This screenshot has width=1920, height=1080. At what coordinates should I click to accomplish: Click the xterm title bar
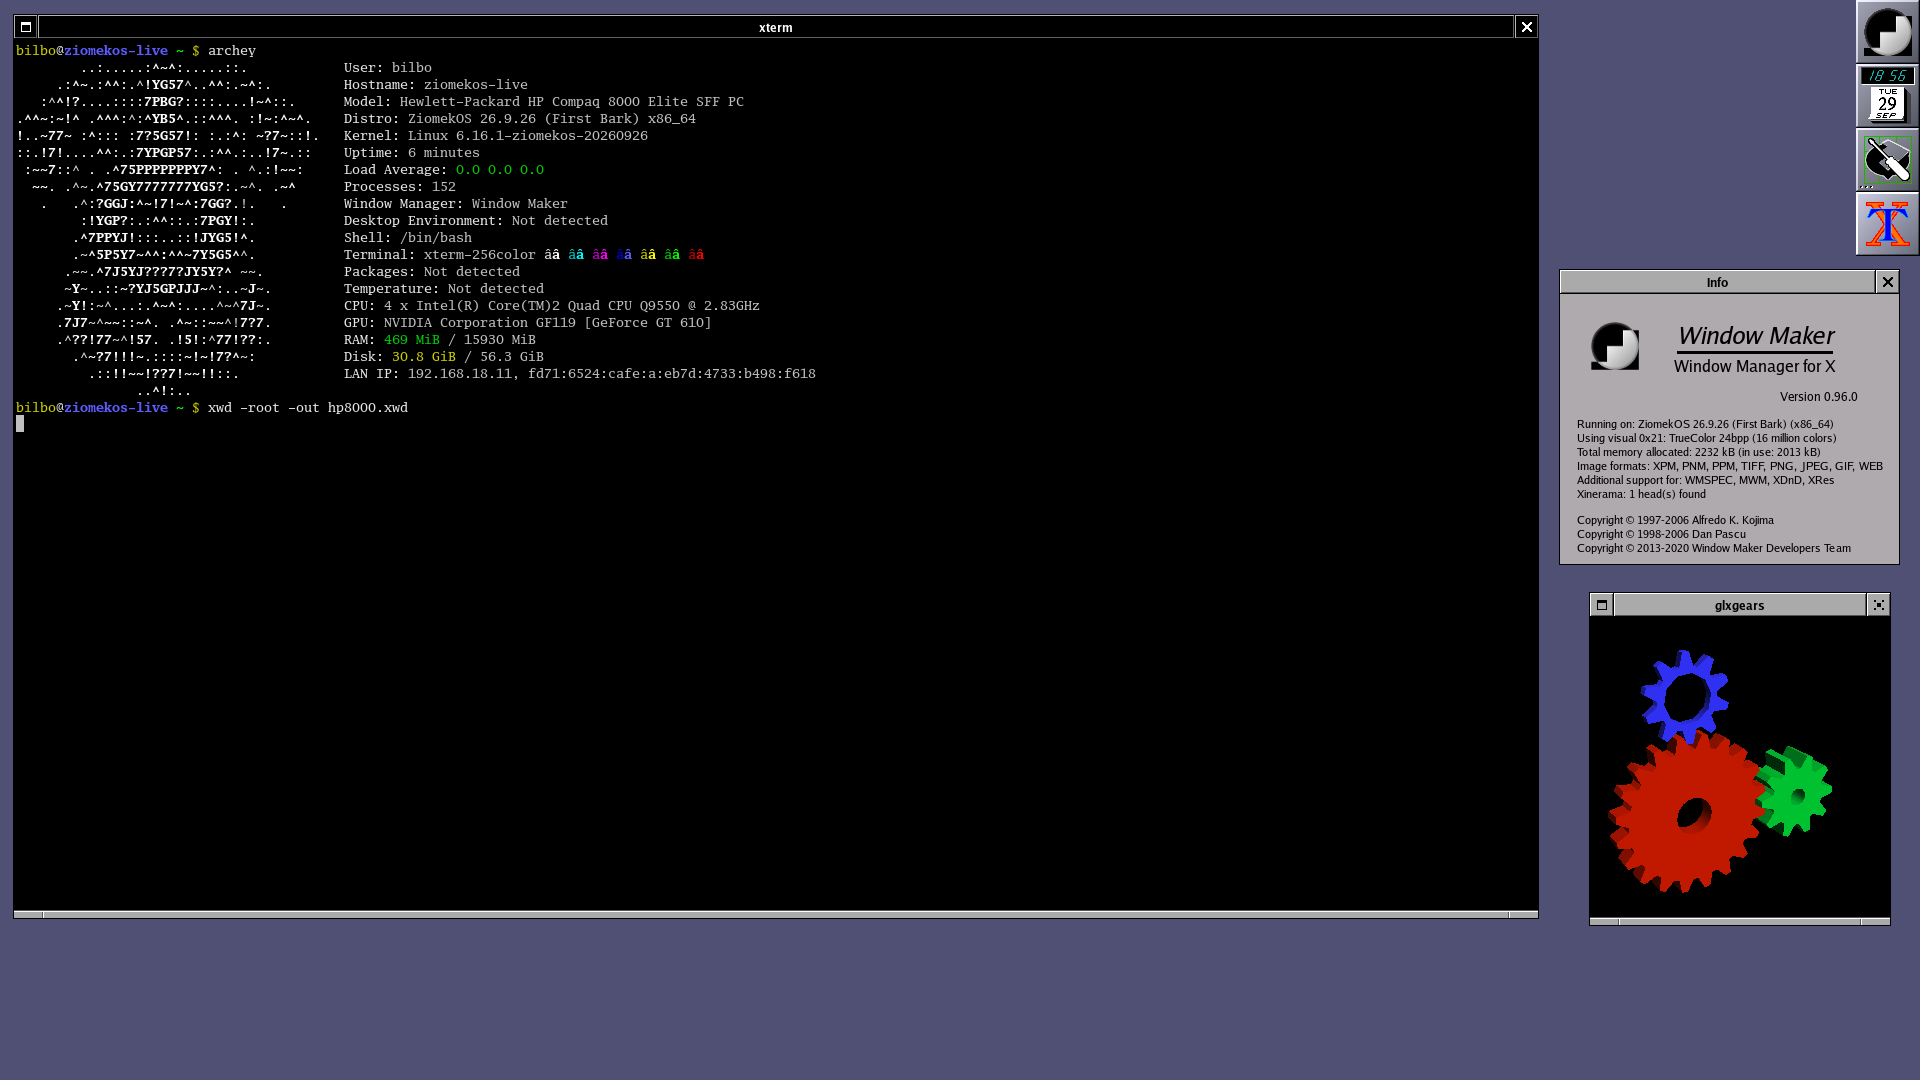(x=776, y=27)
